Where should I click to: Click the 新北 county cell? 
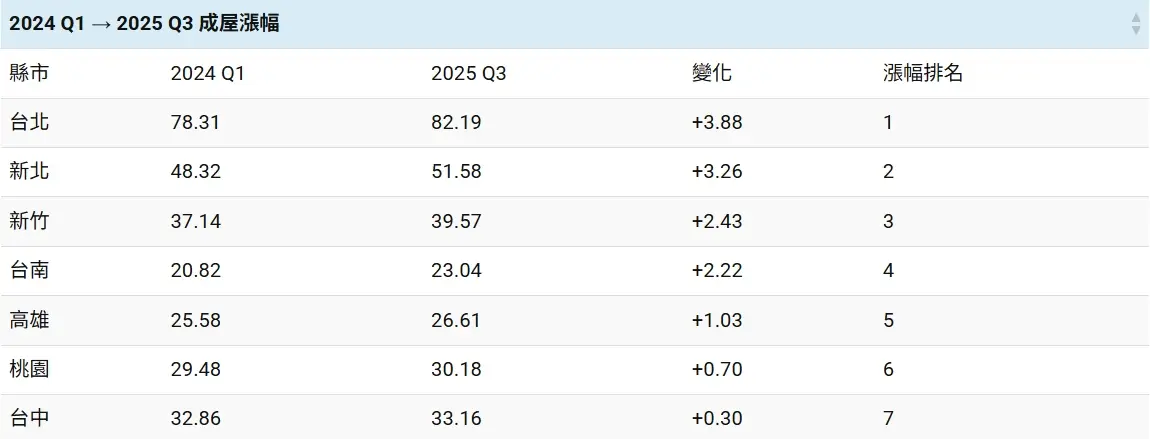coord(29,171)
